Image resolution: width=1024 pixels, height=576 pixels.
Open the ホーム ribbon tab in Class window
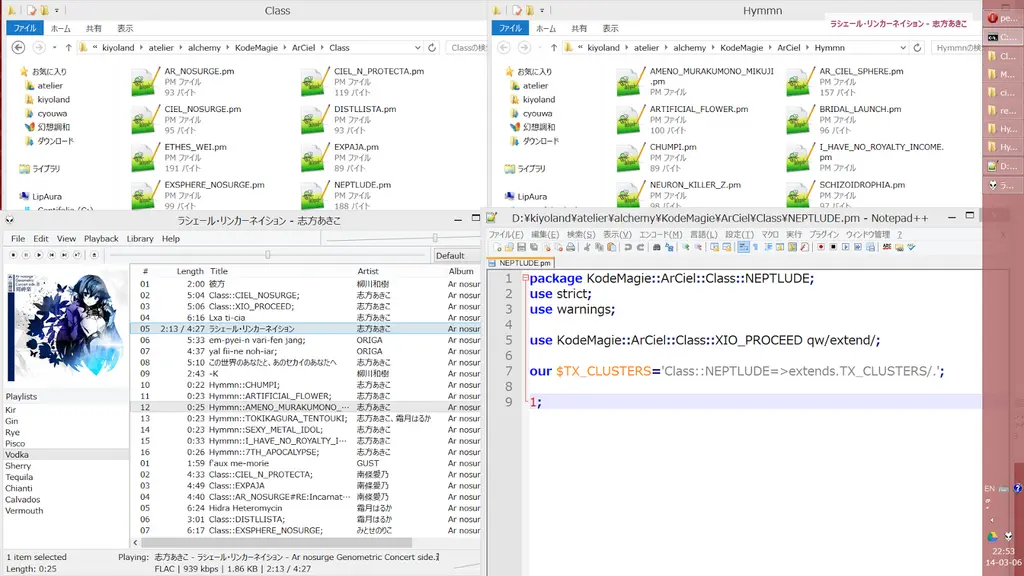click(61, 28)
